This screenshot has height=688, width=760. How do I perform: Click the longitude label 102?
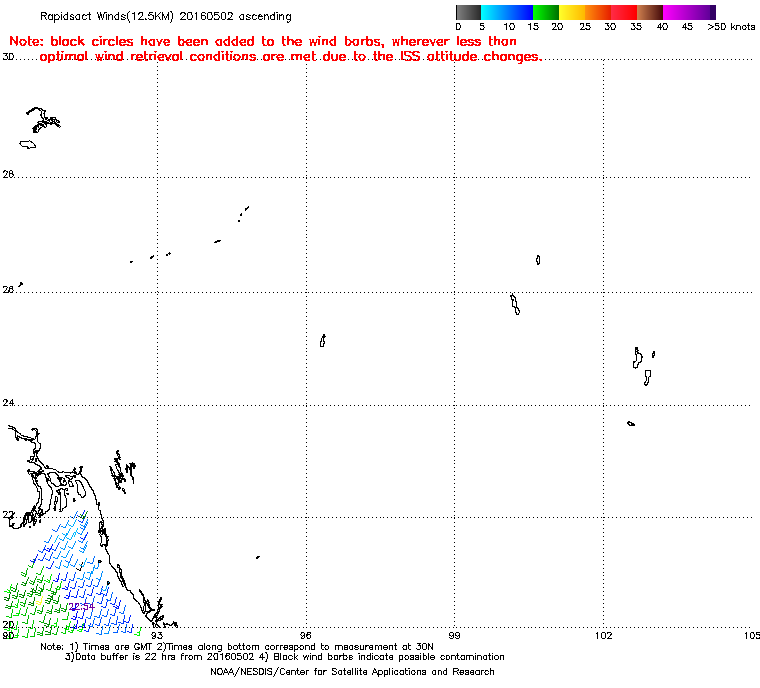tap(603, 635)
